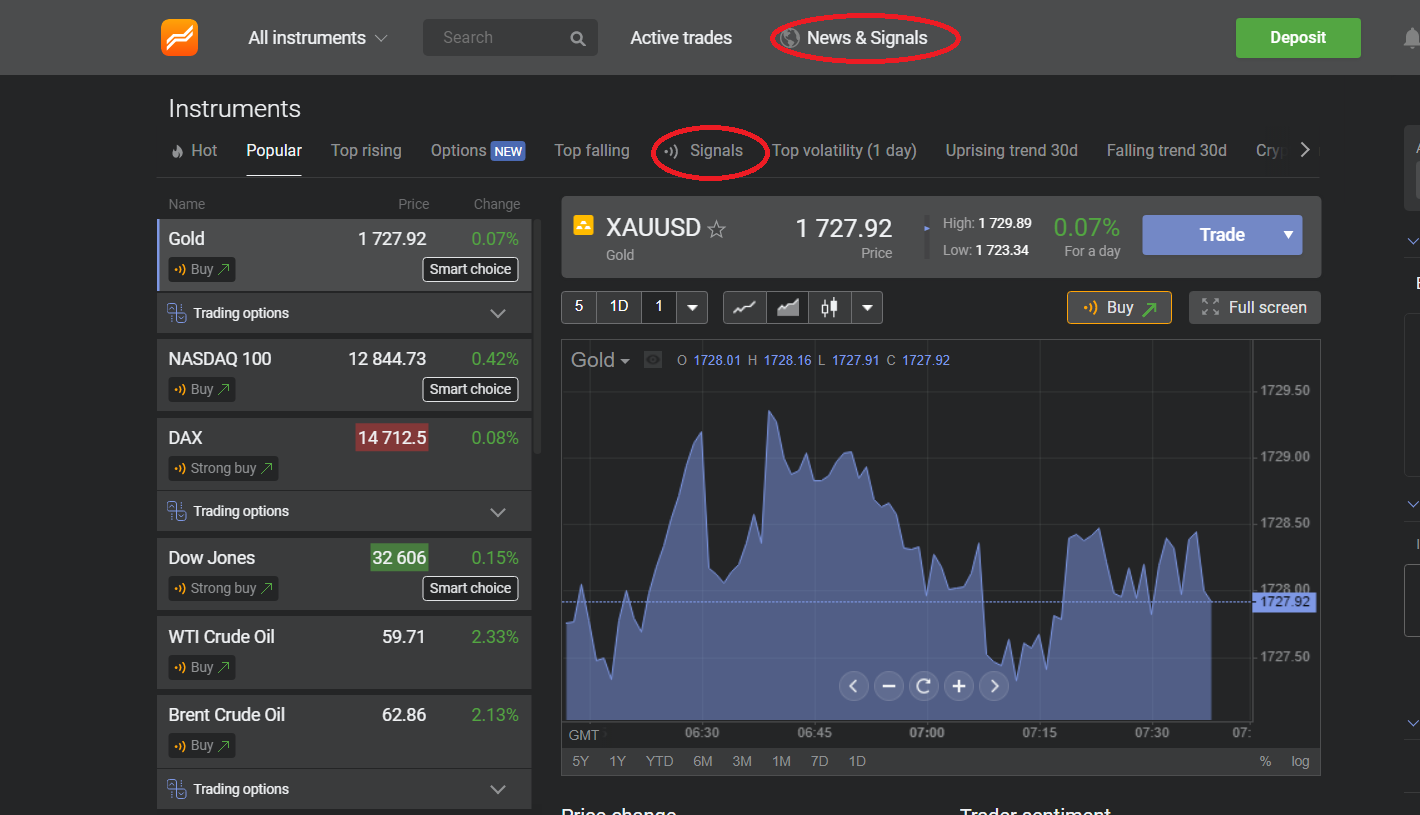
Task: Open the Top falling tab
Action: [592, 151]
